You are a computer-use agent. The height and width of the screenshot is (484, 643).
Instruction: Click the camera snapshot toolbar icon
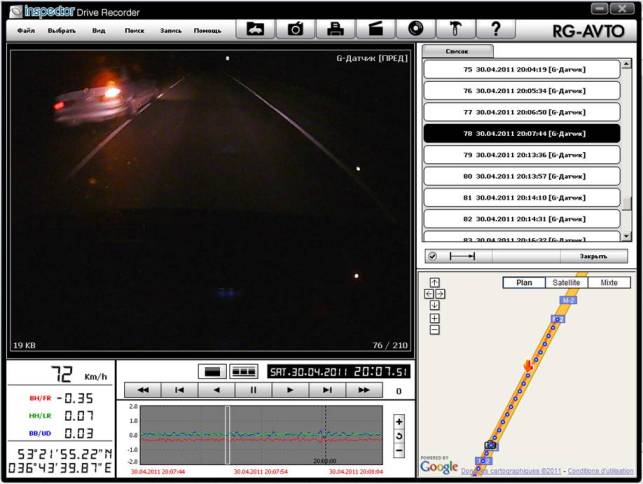coord(294,30)
